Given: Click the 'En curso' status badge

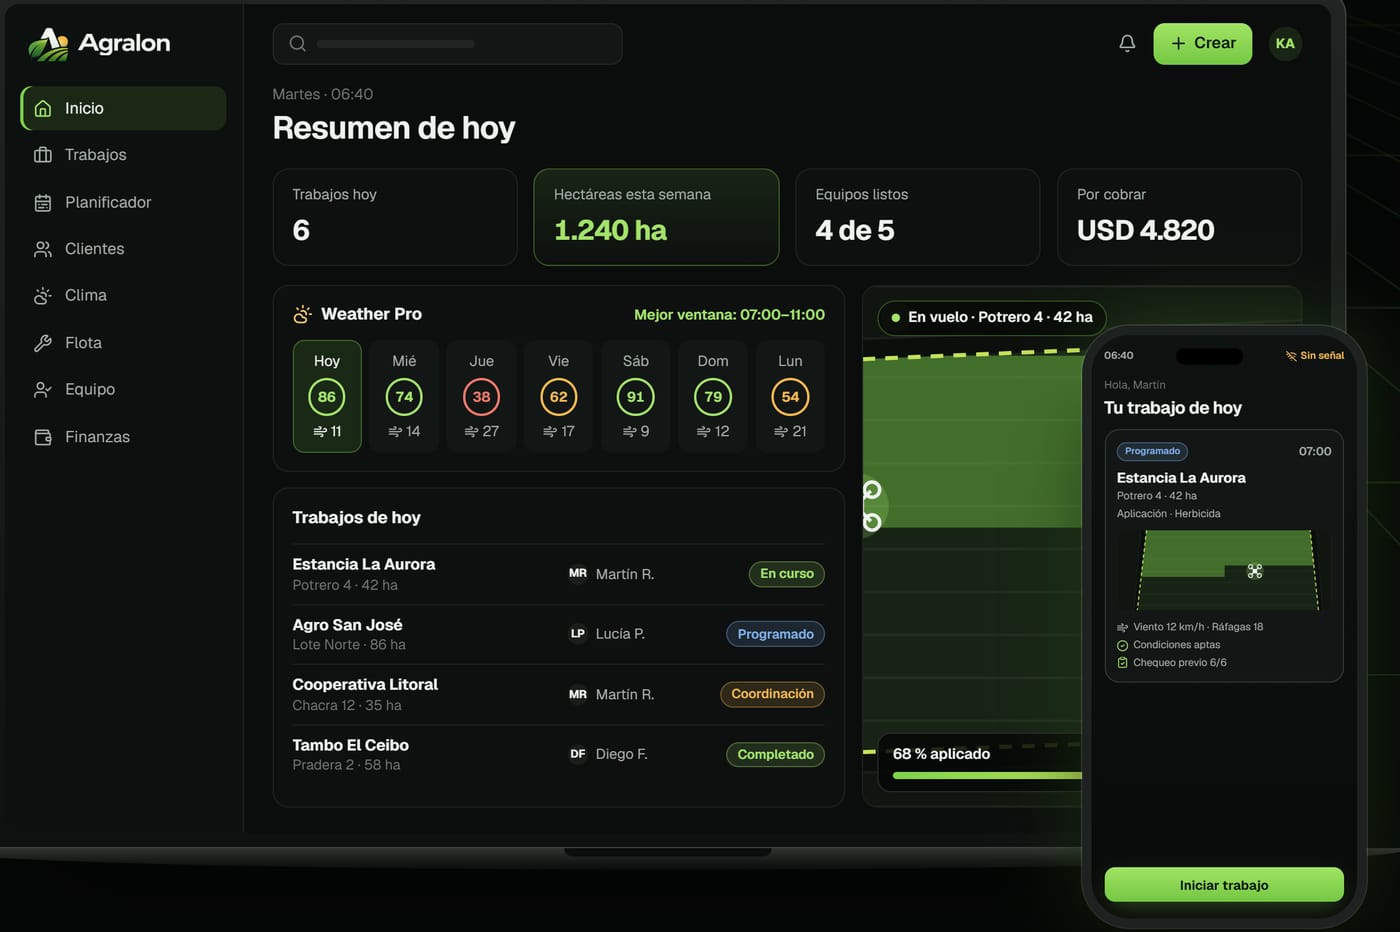Looking at the screenshot, I should [787, 573].
